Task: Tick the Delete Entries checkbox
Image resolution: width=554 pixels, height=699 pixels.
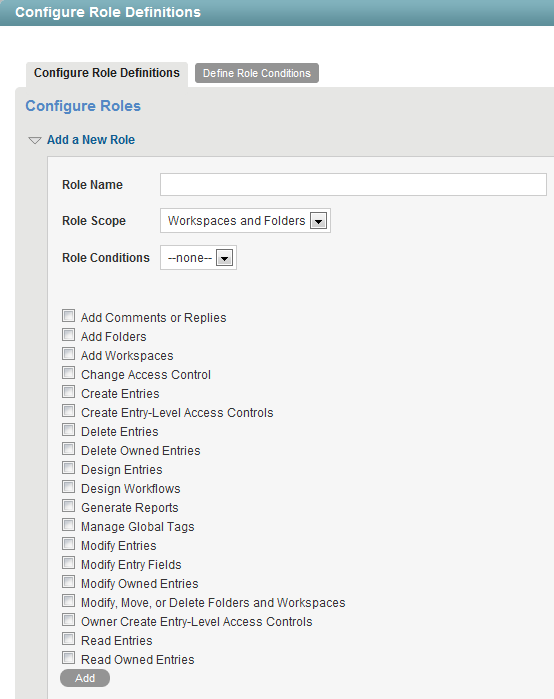Action: tap(68, 430)
